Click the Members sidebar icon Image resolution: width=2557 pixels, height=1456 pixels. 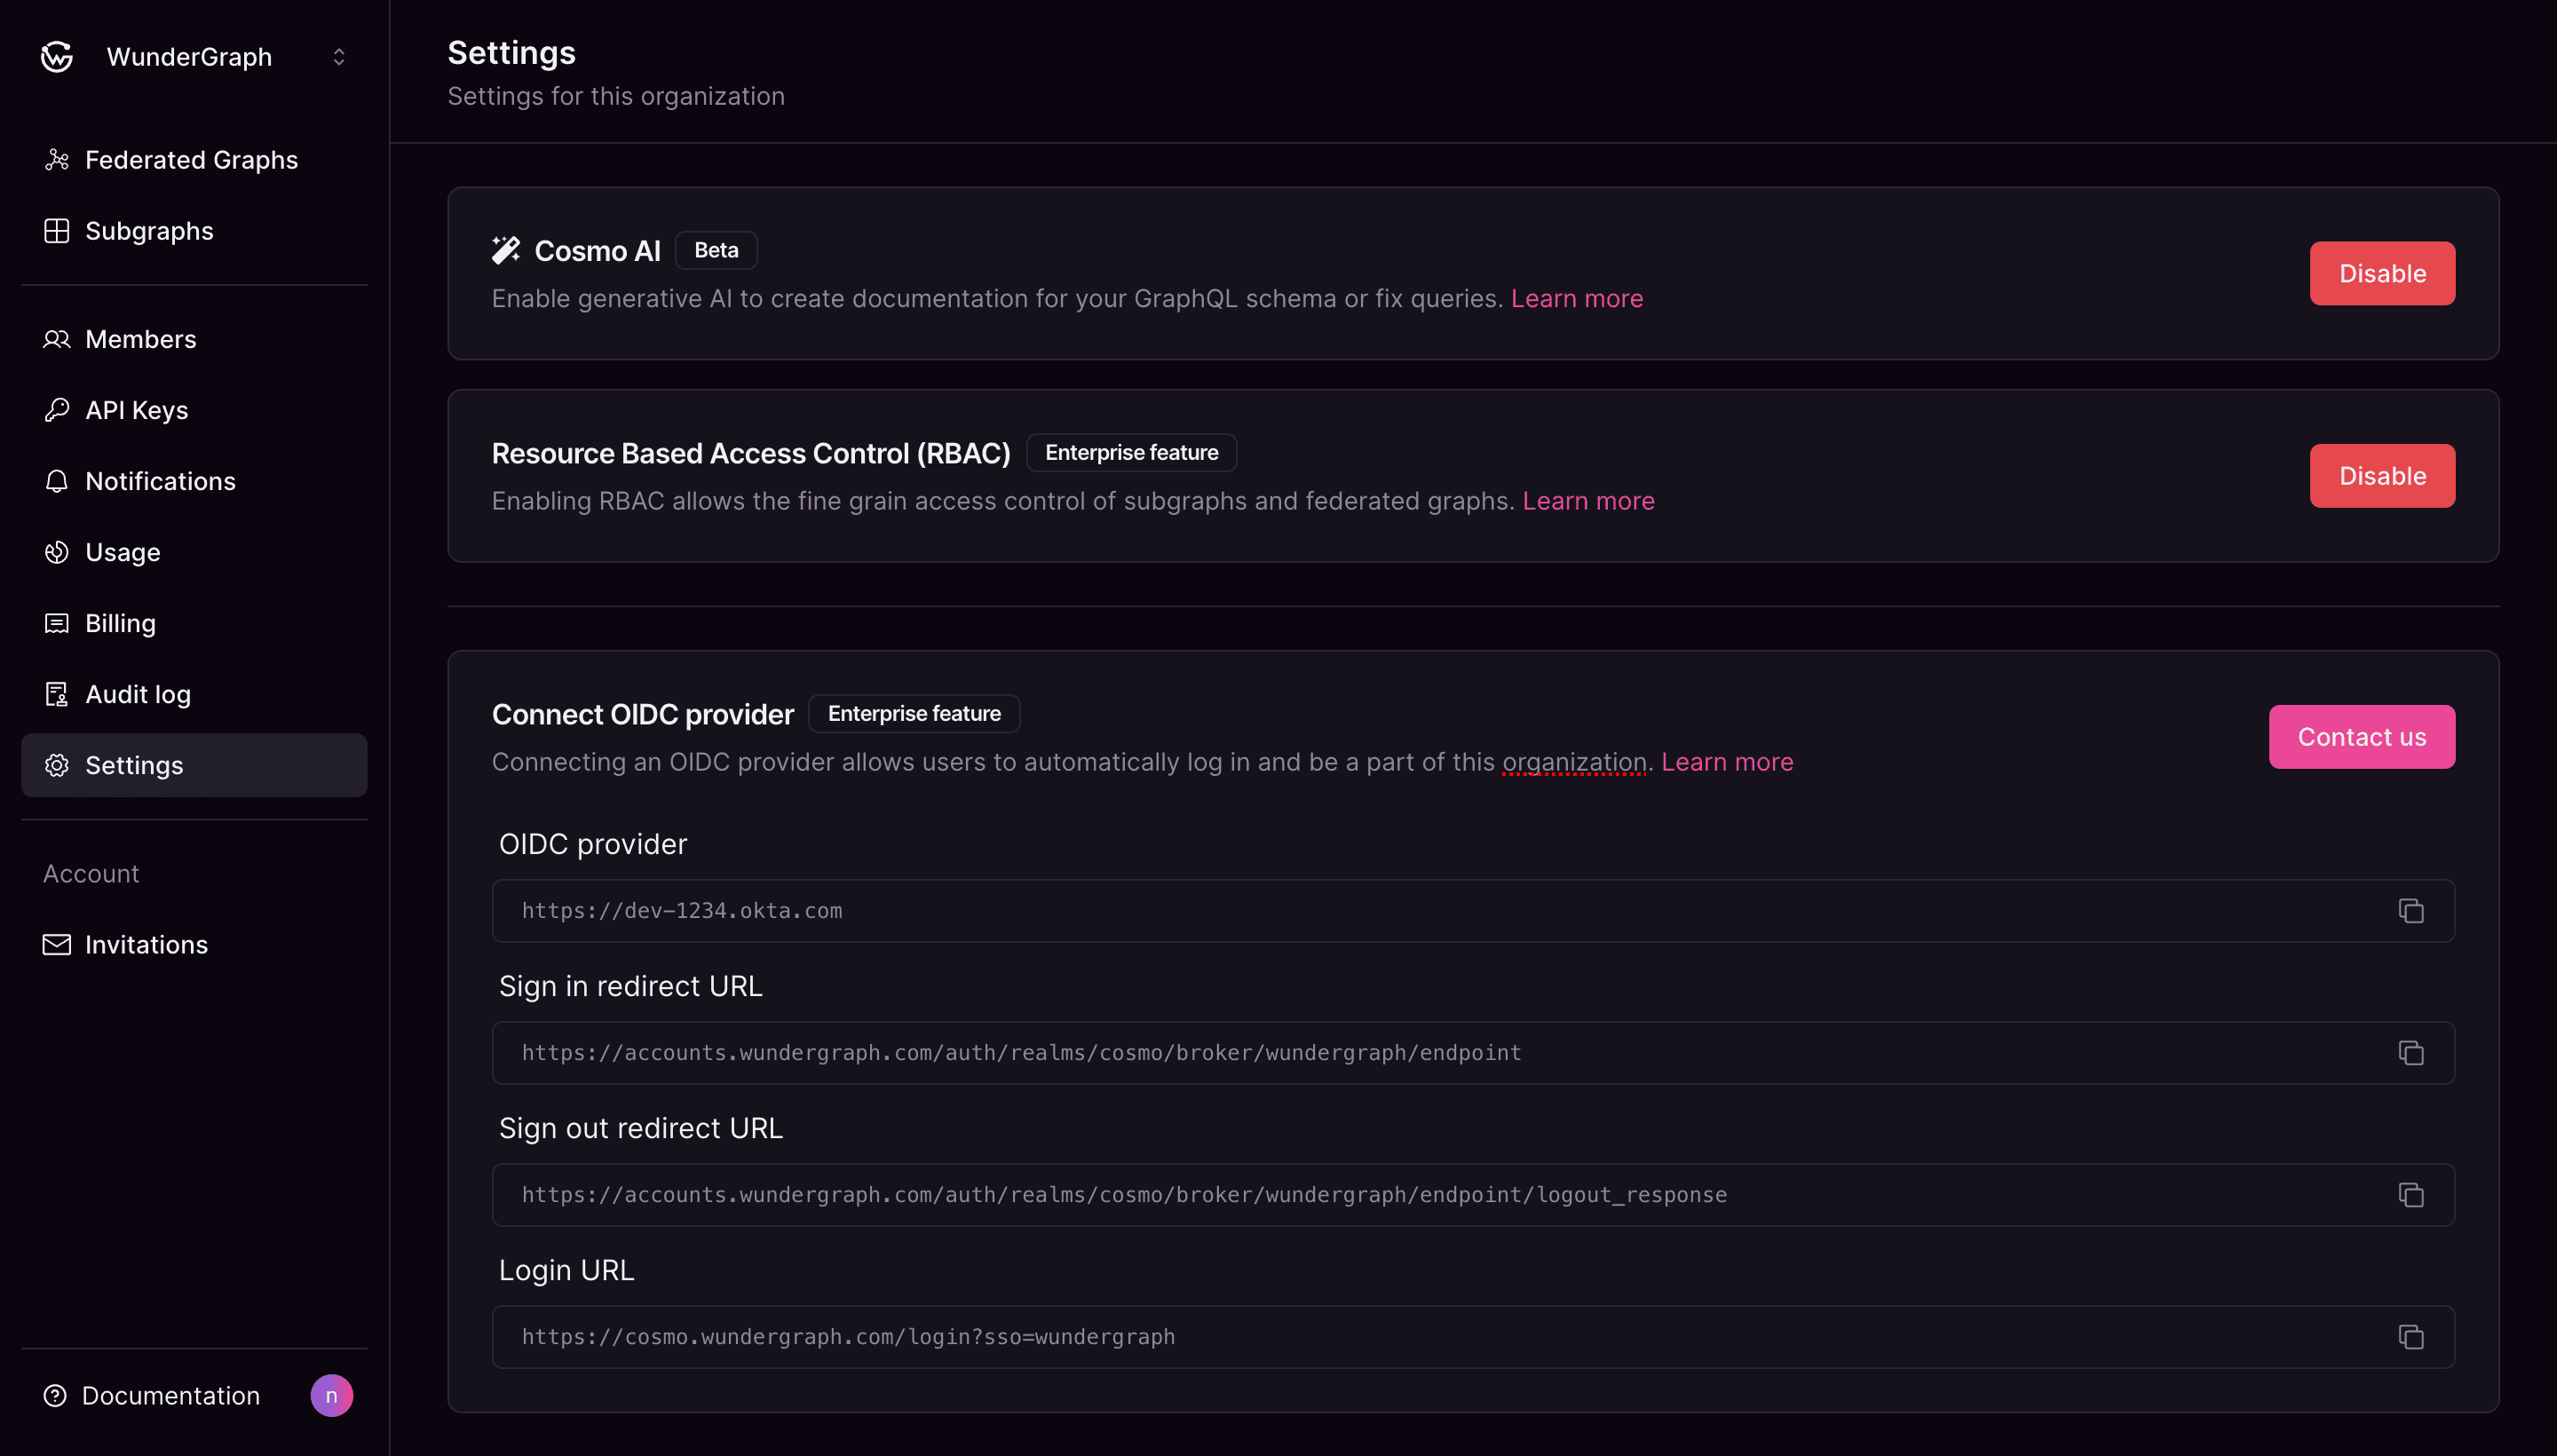click(x=56, y=339)
